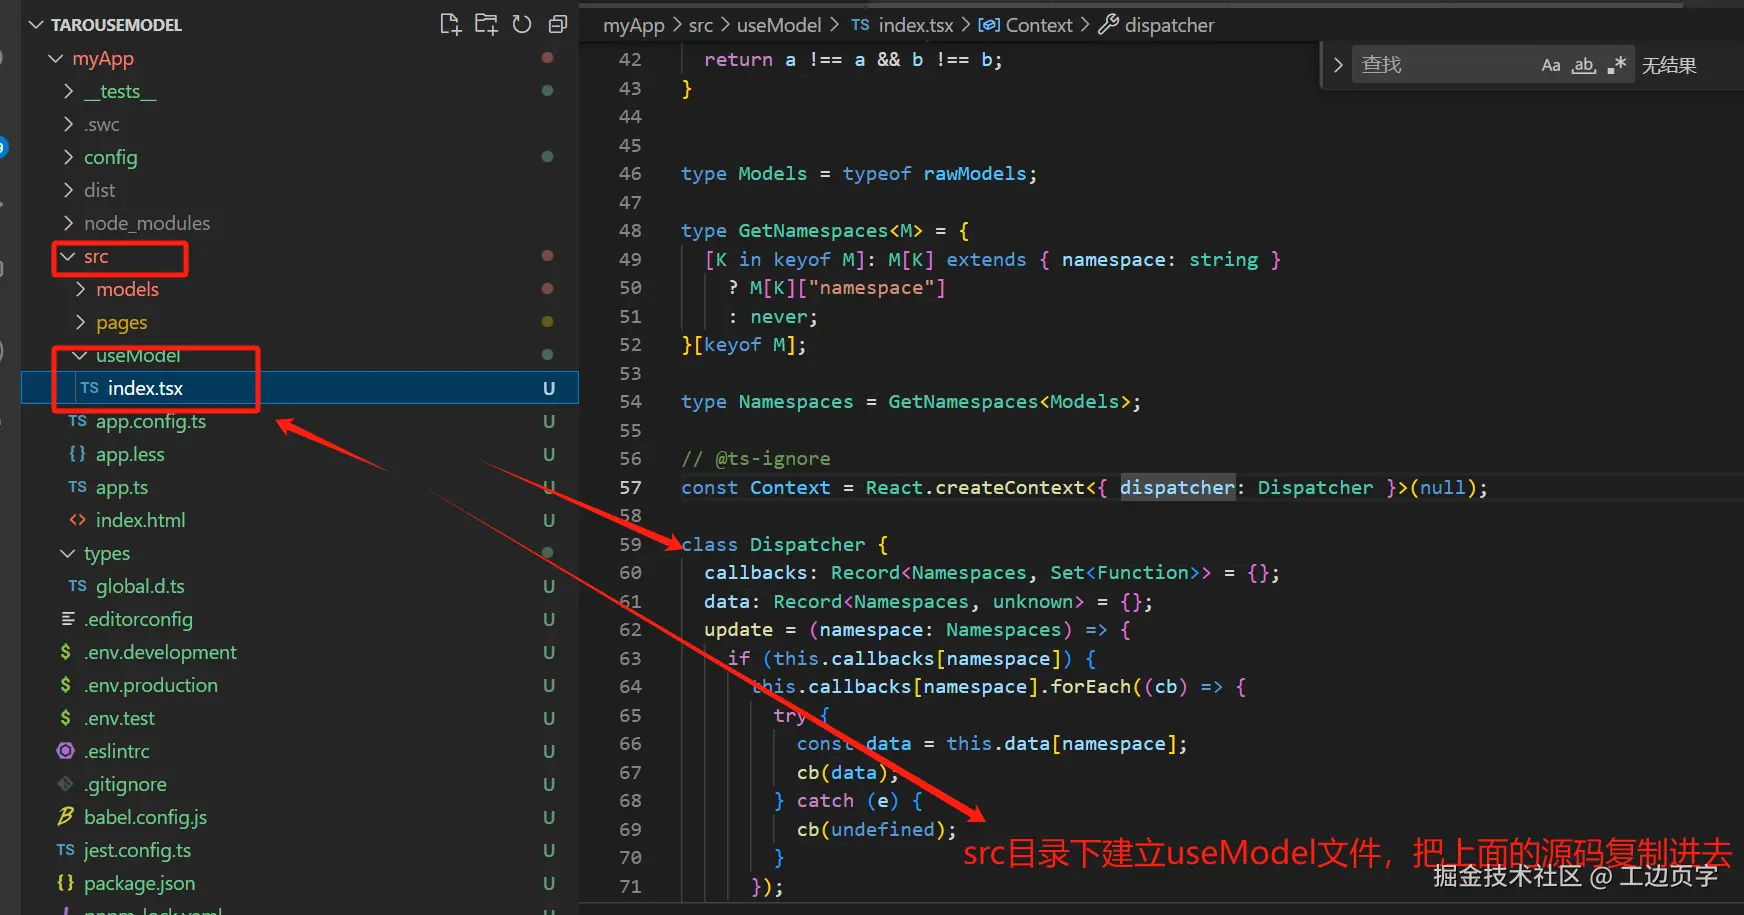The image size is (1744, 915).
Task: Click the TypeScript icon beside app.ts
Action: [78, 487]
